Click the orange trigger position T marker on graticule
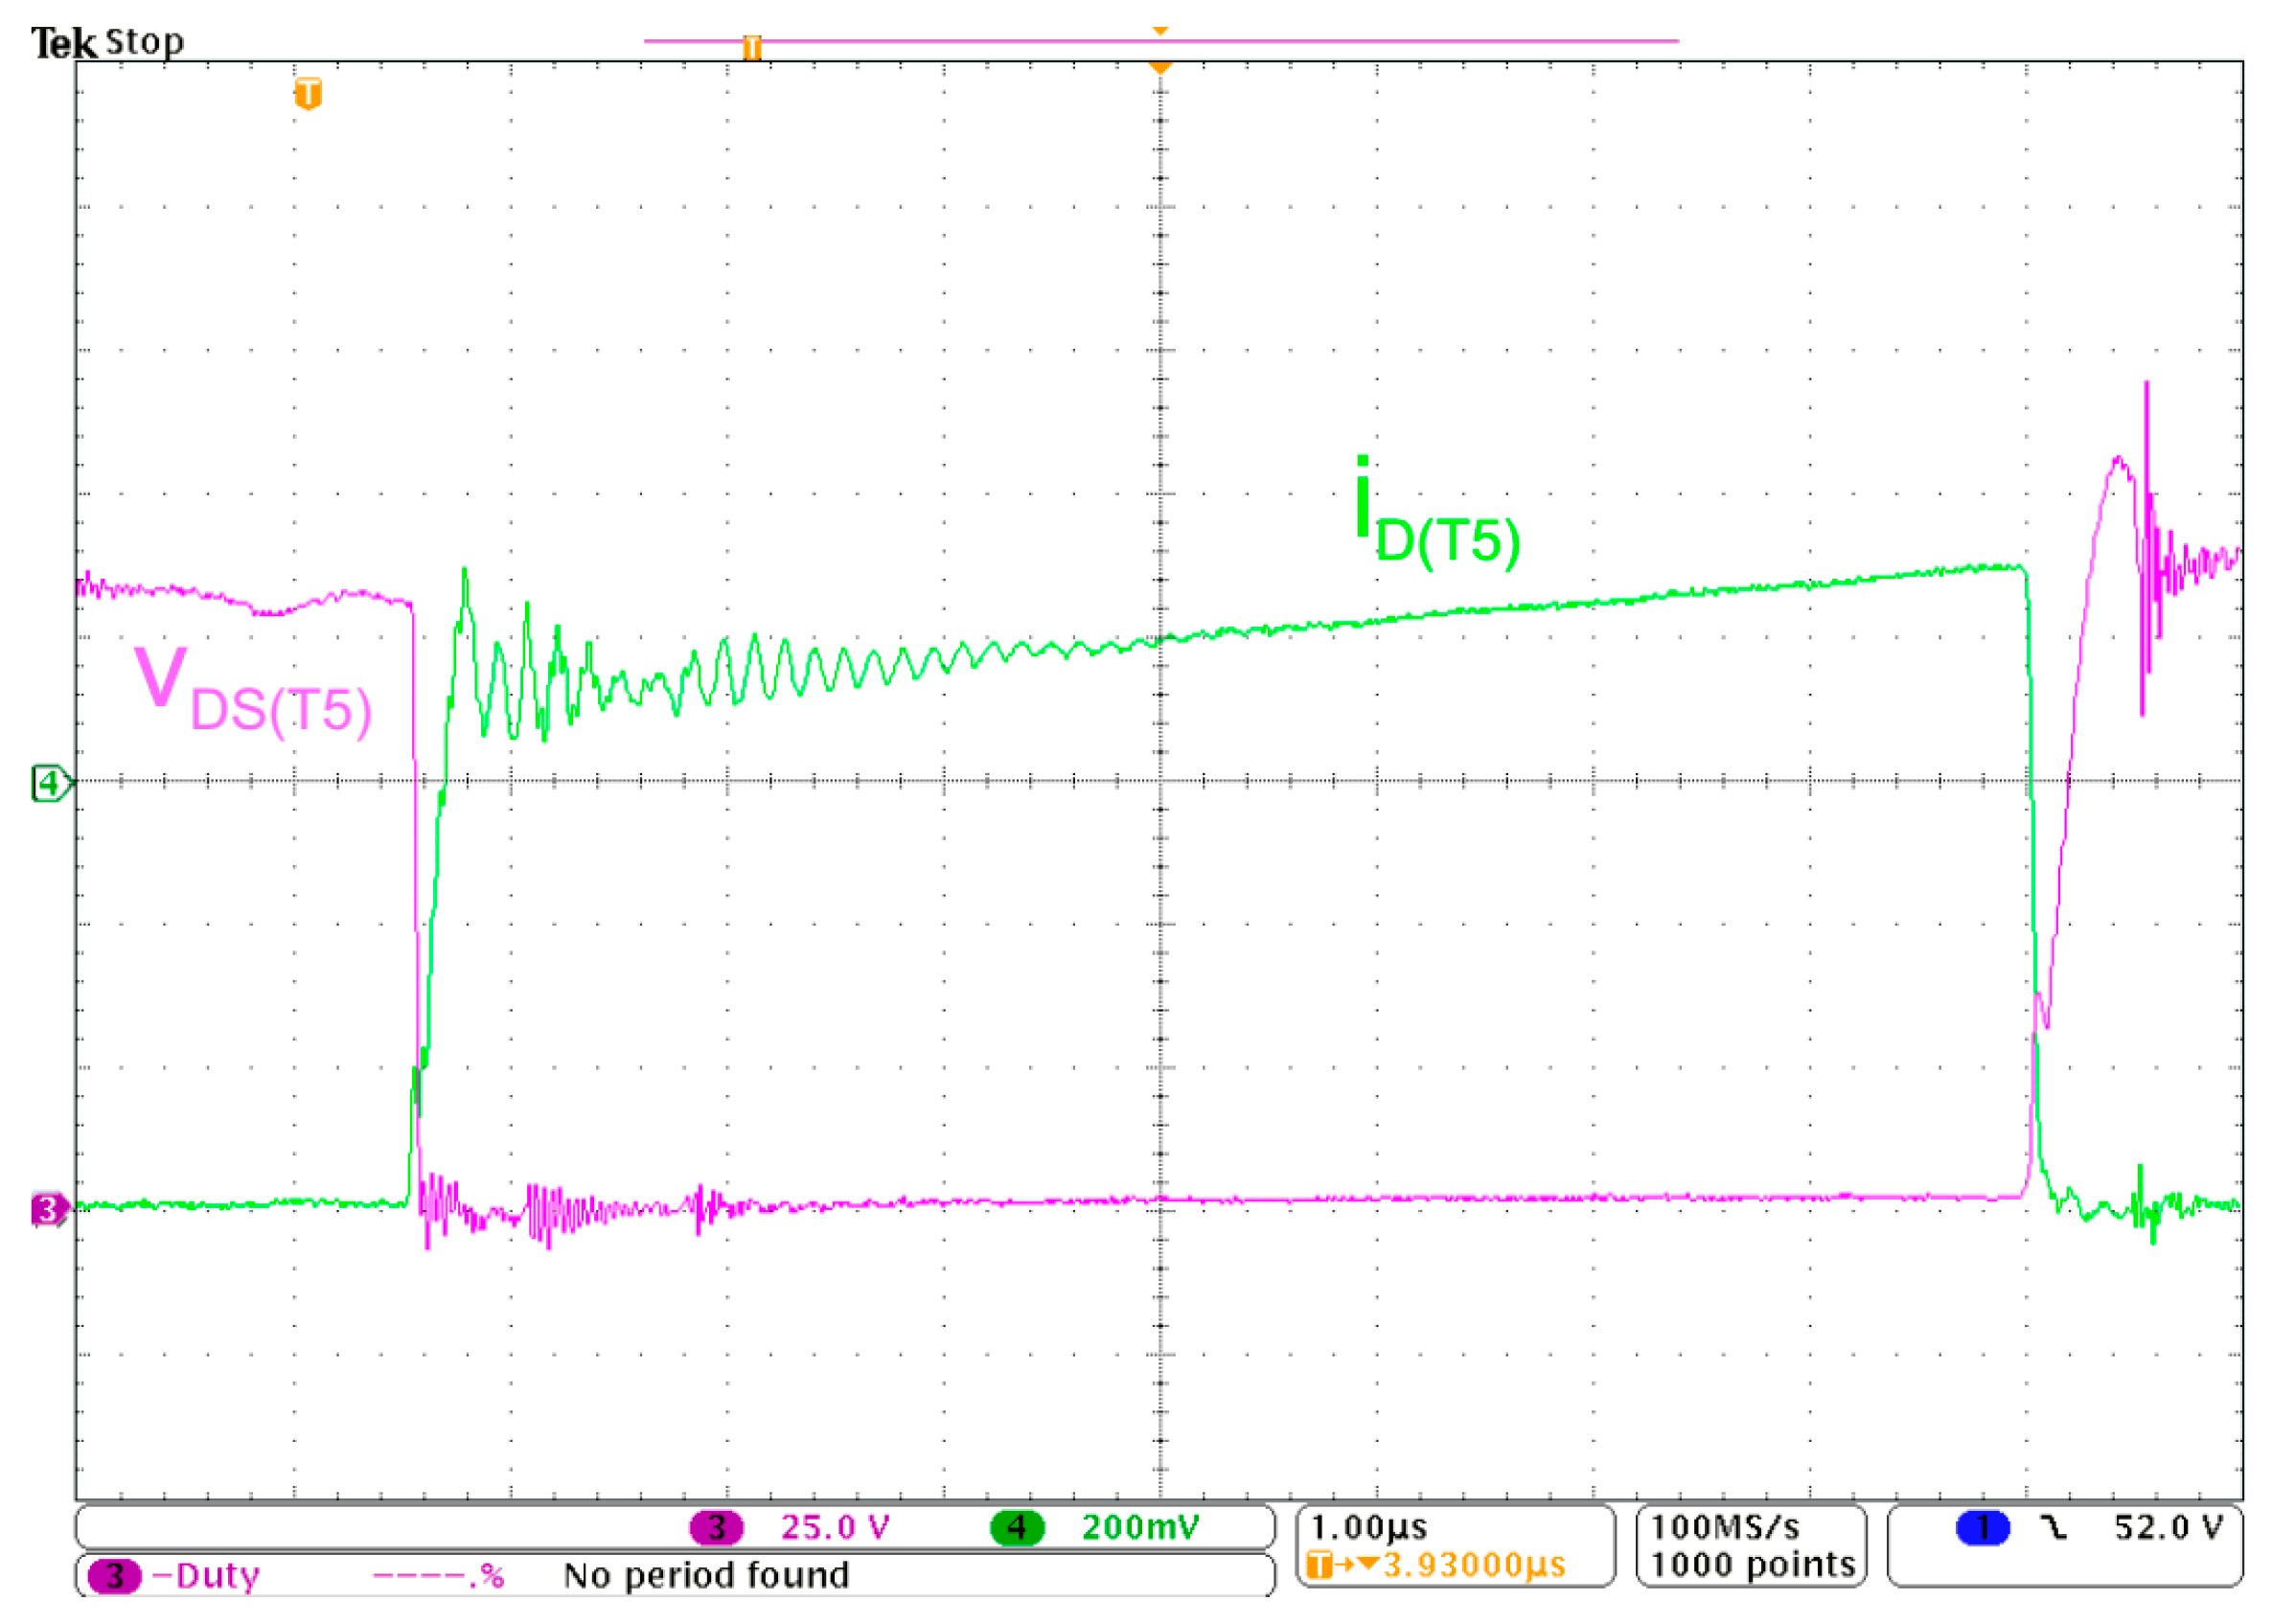Image resolution: width=2272 pixels, height=1624 pixels. tap(308, 94)
